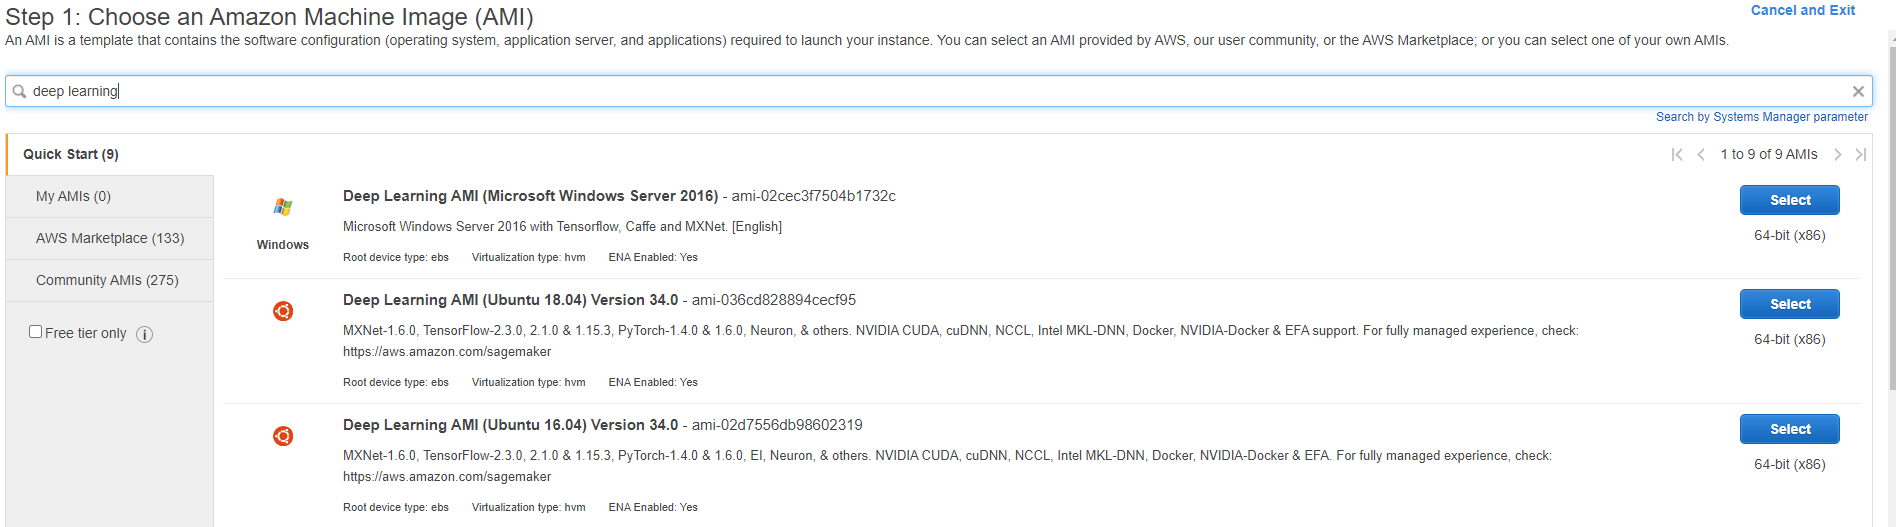The height and width of the screenshot is (527, 1896).
Task: Click Search by Systems Manager parameter link
Action: point(1761,117)
